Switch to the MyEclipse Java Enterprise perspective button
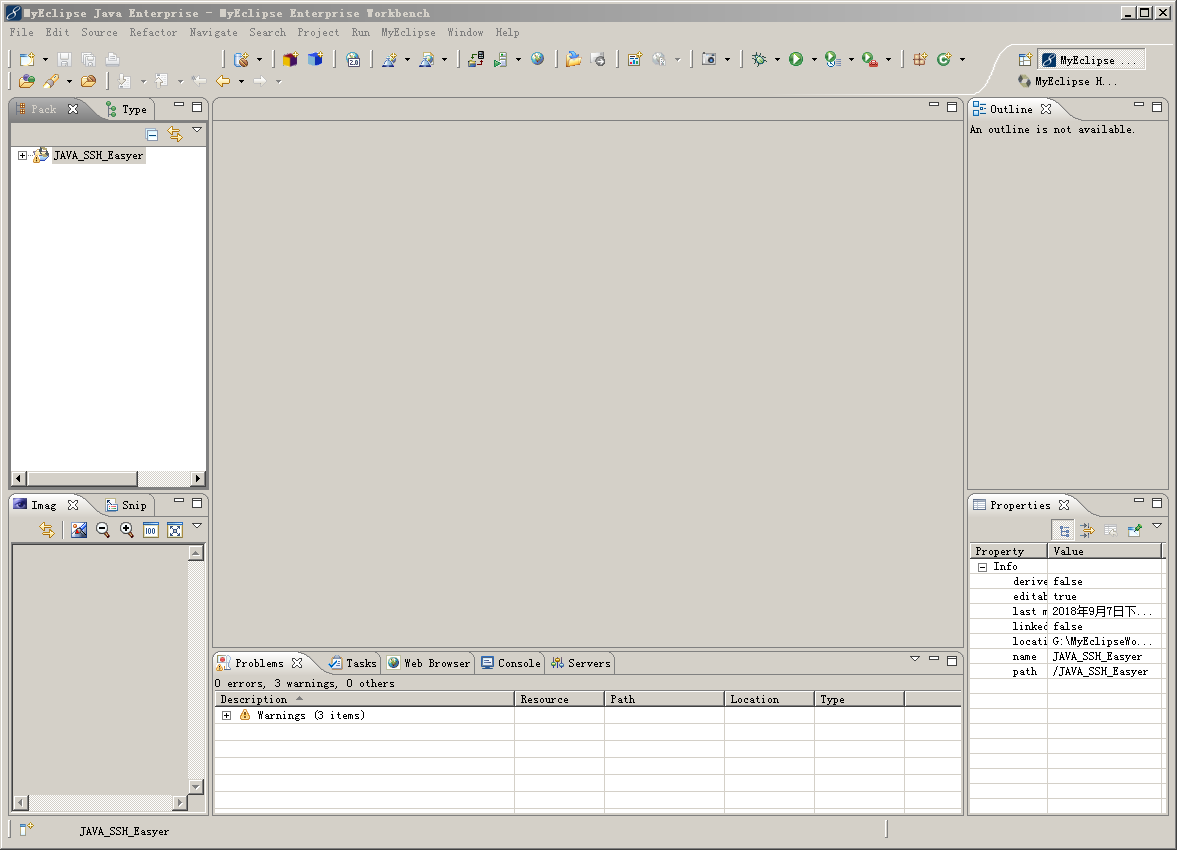Image resolution: width=1177 pixels, height=850 pixels. click(x=1091, y=60)
